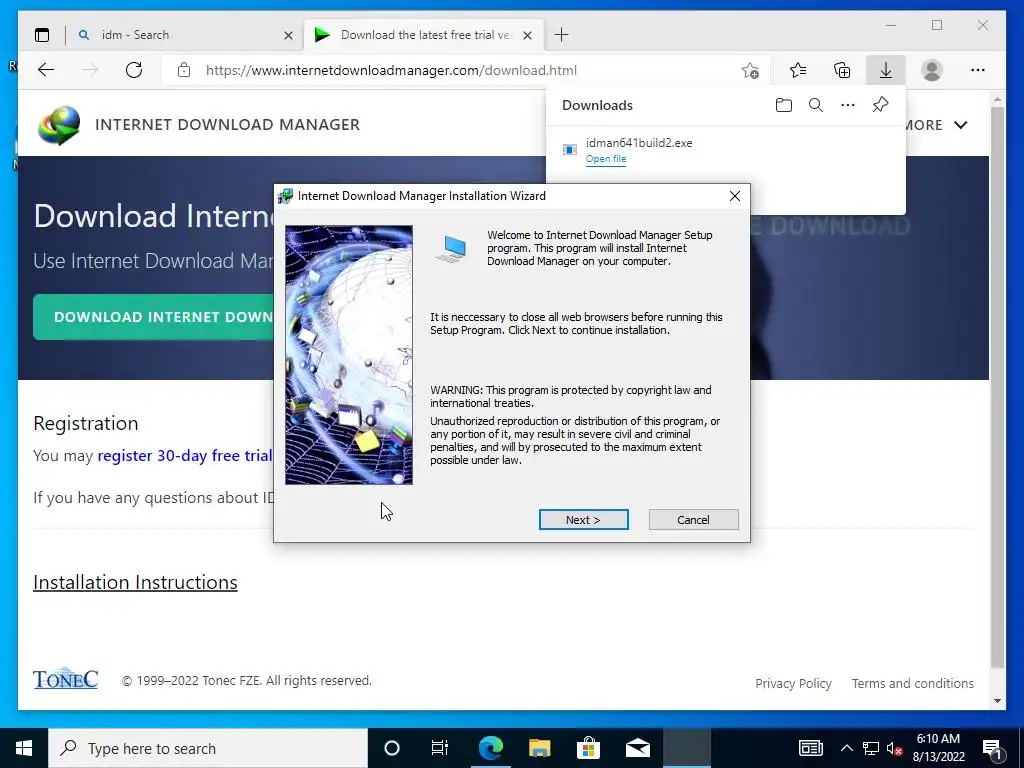Click the Downloads toolbar button
This screenshot has width=1024, height=768.
[x=886, y=70]
